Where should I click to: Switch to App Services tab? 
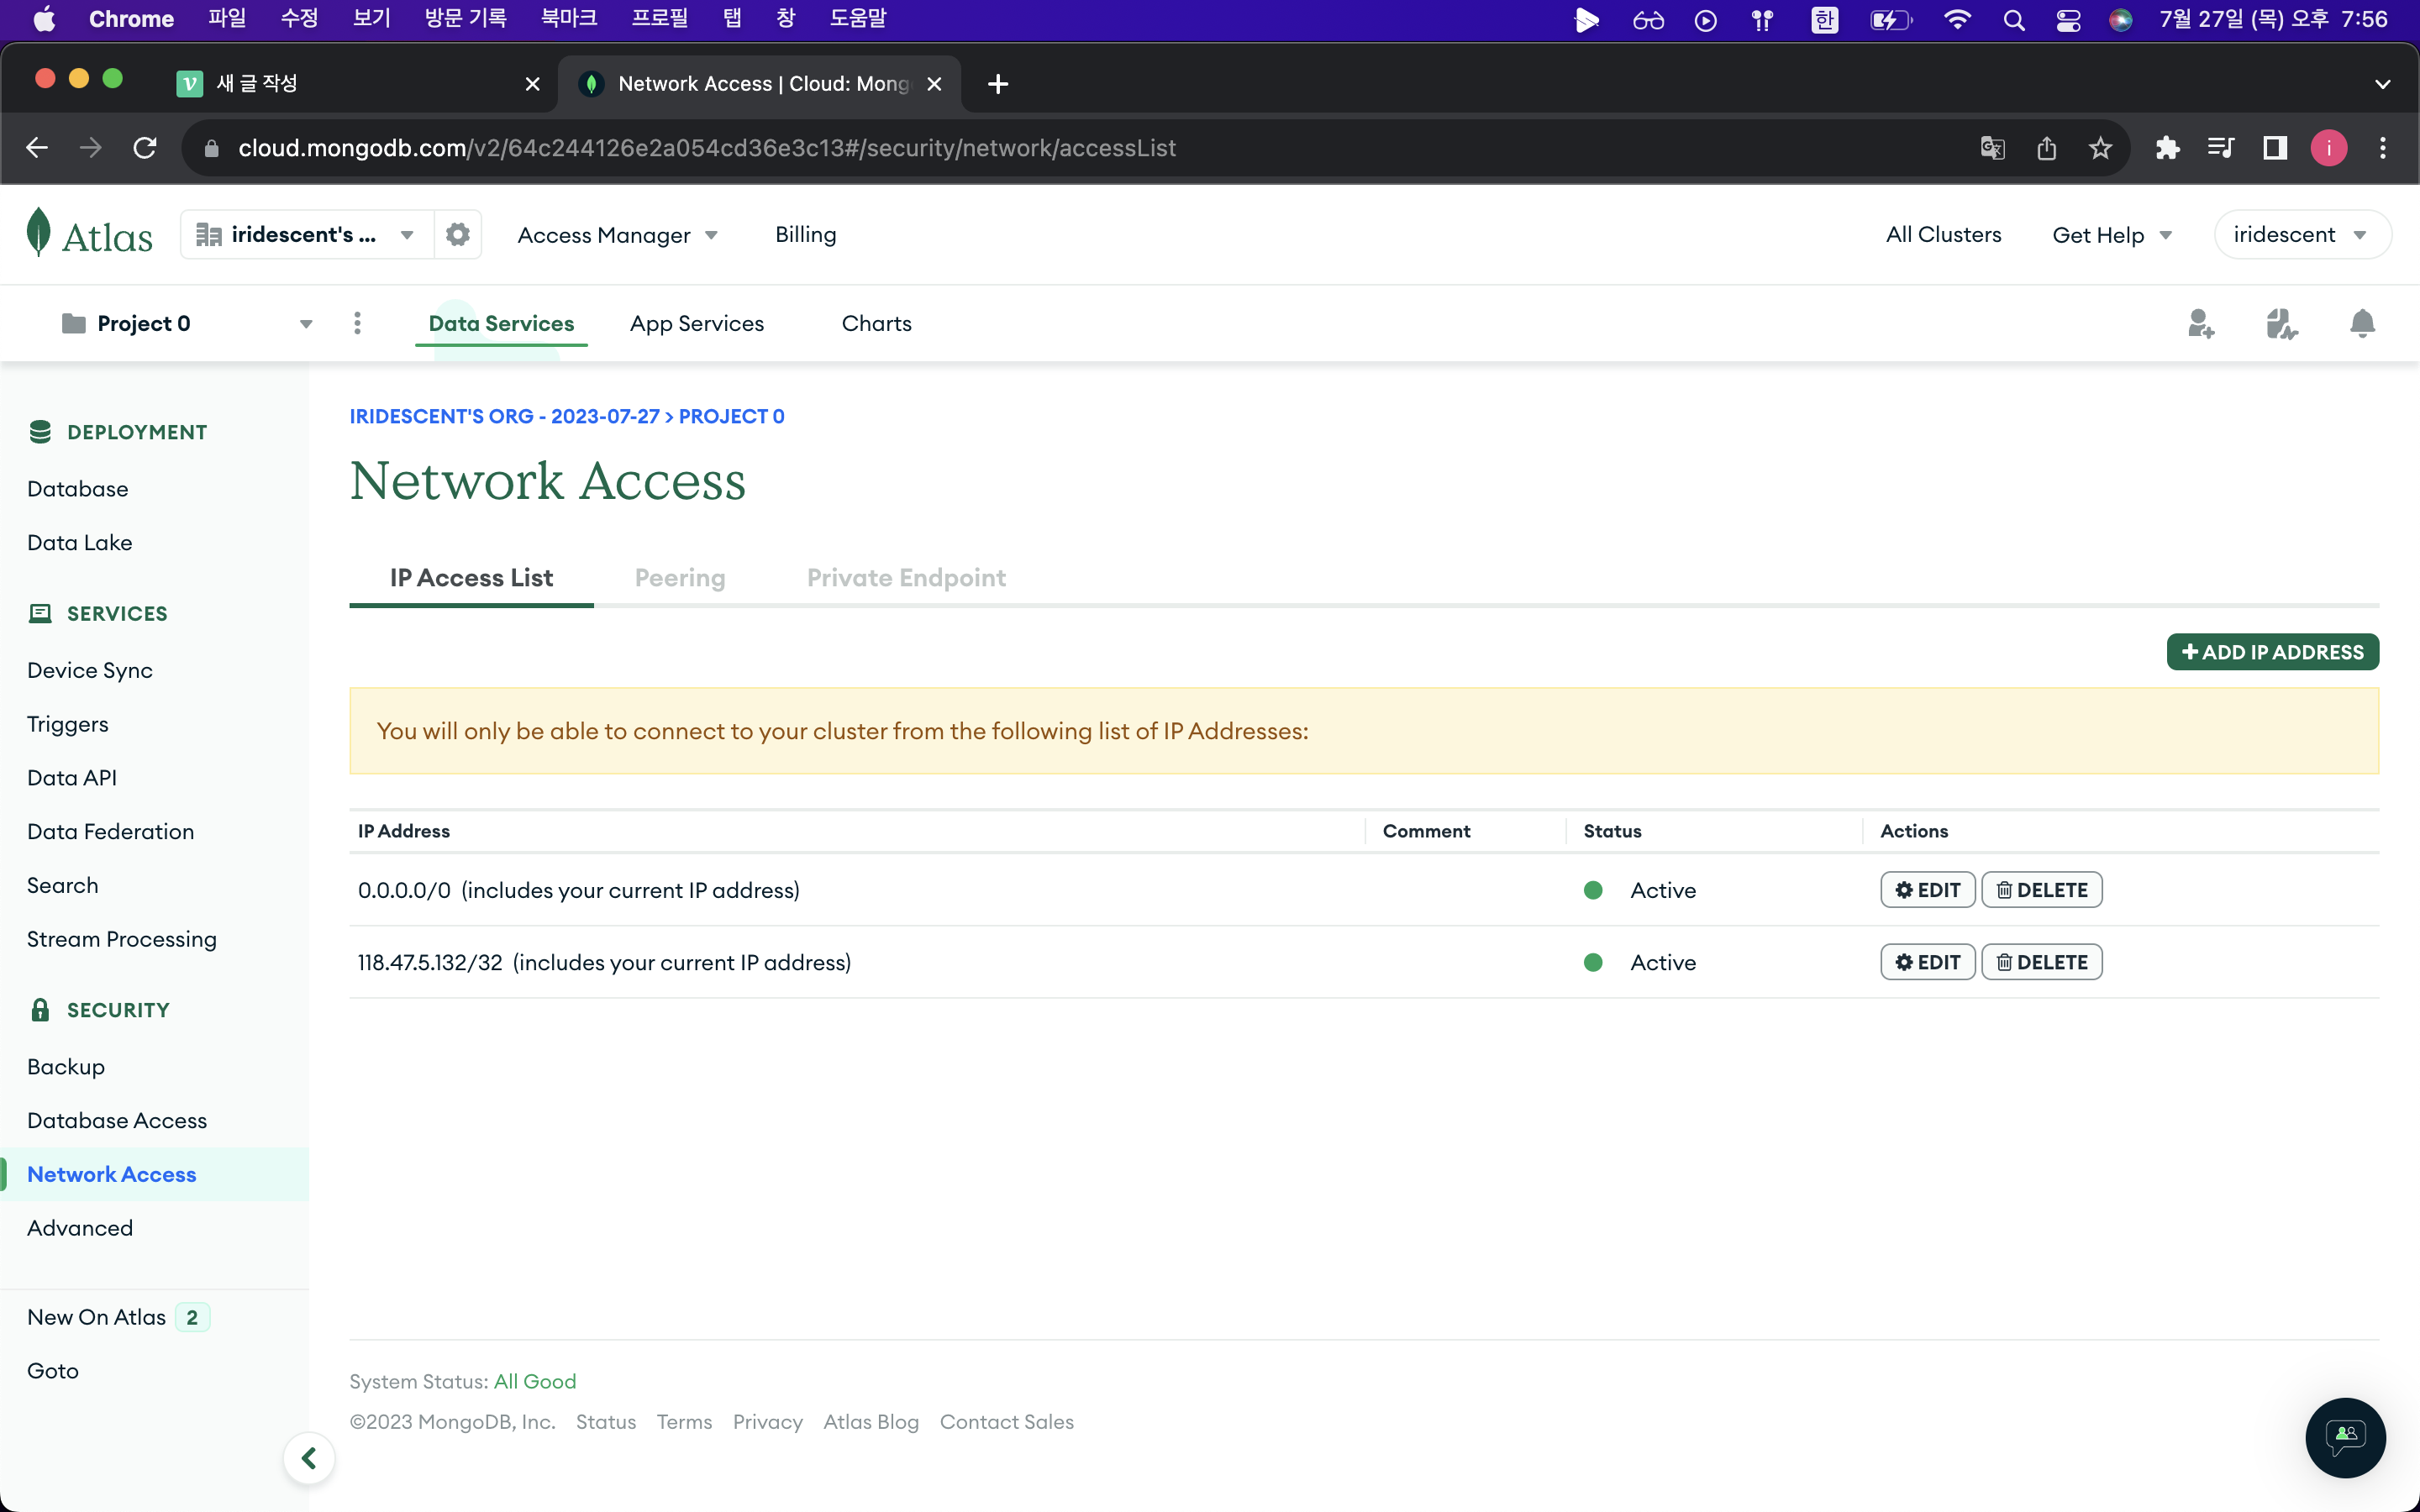point(697,323)
